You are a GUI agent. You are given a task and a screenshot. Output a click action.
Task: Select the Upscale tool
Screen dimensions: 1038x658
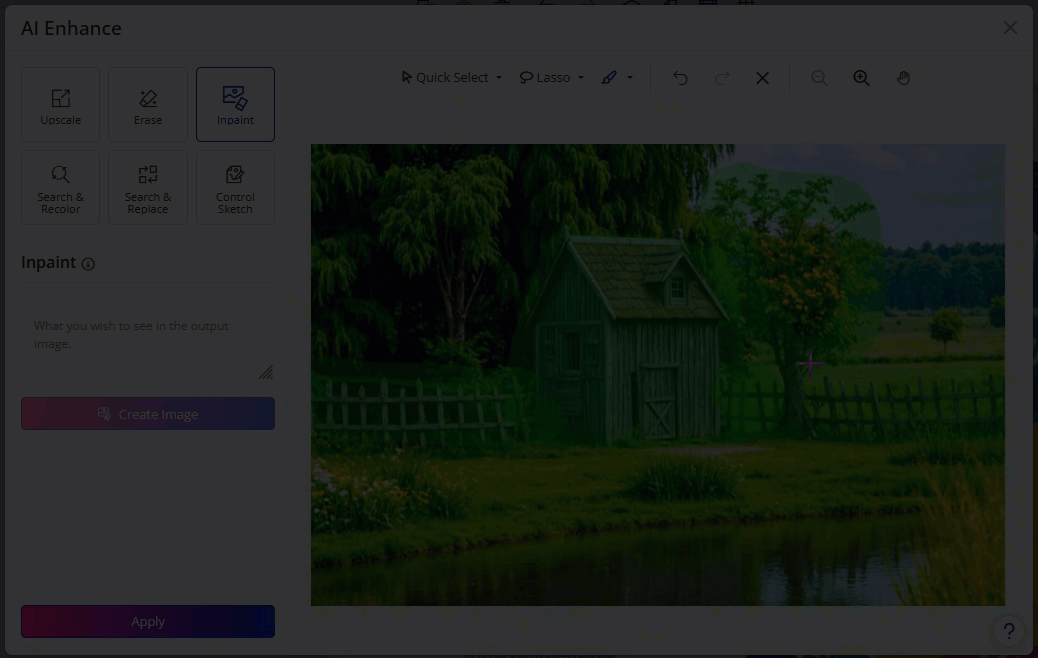[x=60, y=105]
